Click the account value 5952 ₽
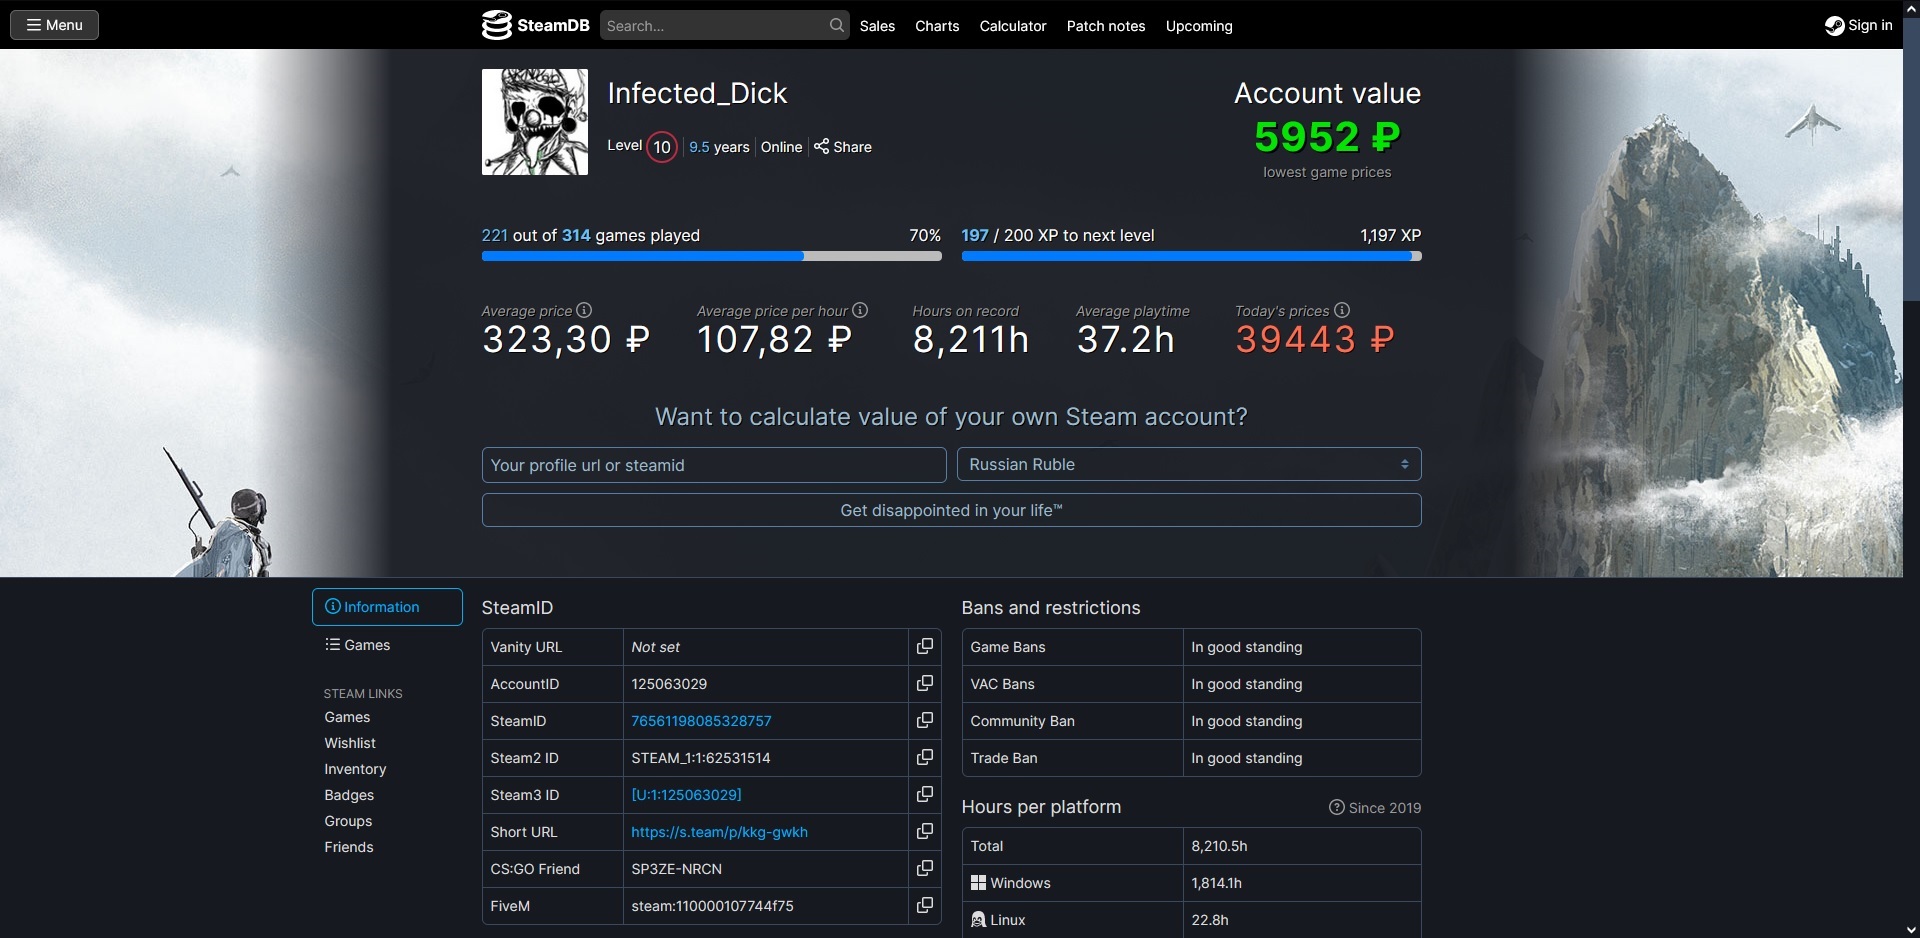 (1327, 137)
